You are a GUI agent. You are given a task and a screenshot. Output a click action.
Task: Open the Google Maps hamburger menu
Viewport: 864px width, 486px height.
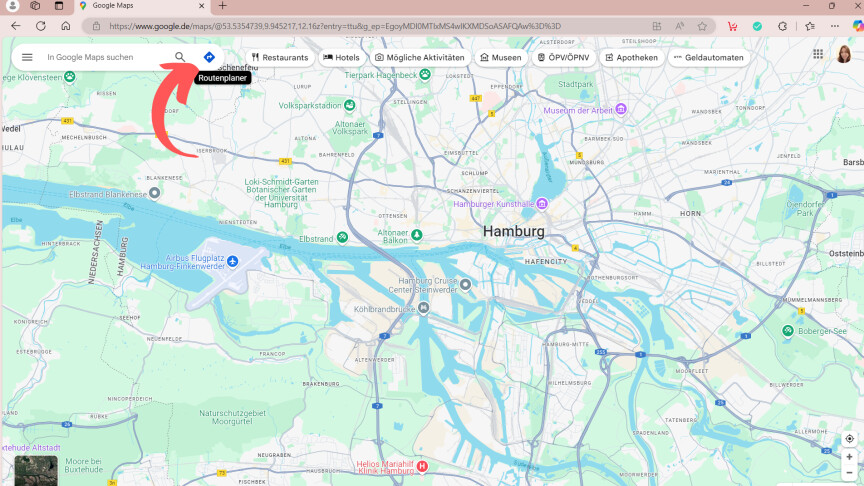tap(27, 57)
